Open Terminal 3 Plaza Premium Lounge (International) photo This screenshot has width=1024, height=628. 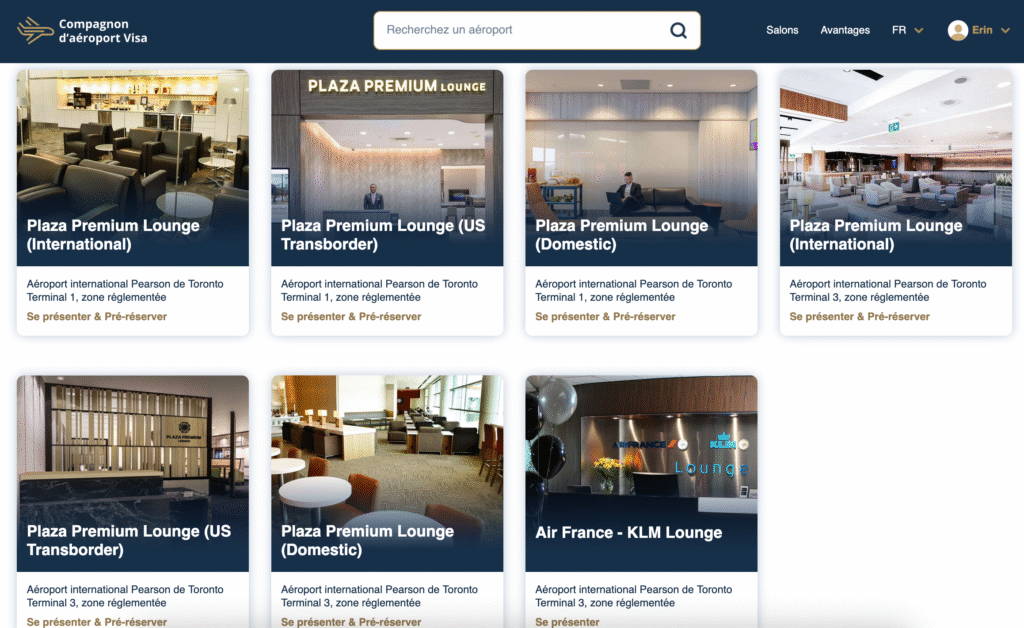(x=895, y=168)
